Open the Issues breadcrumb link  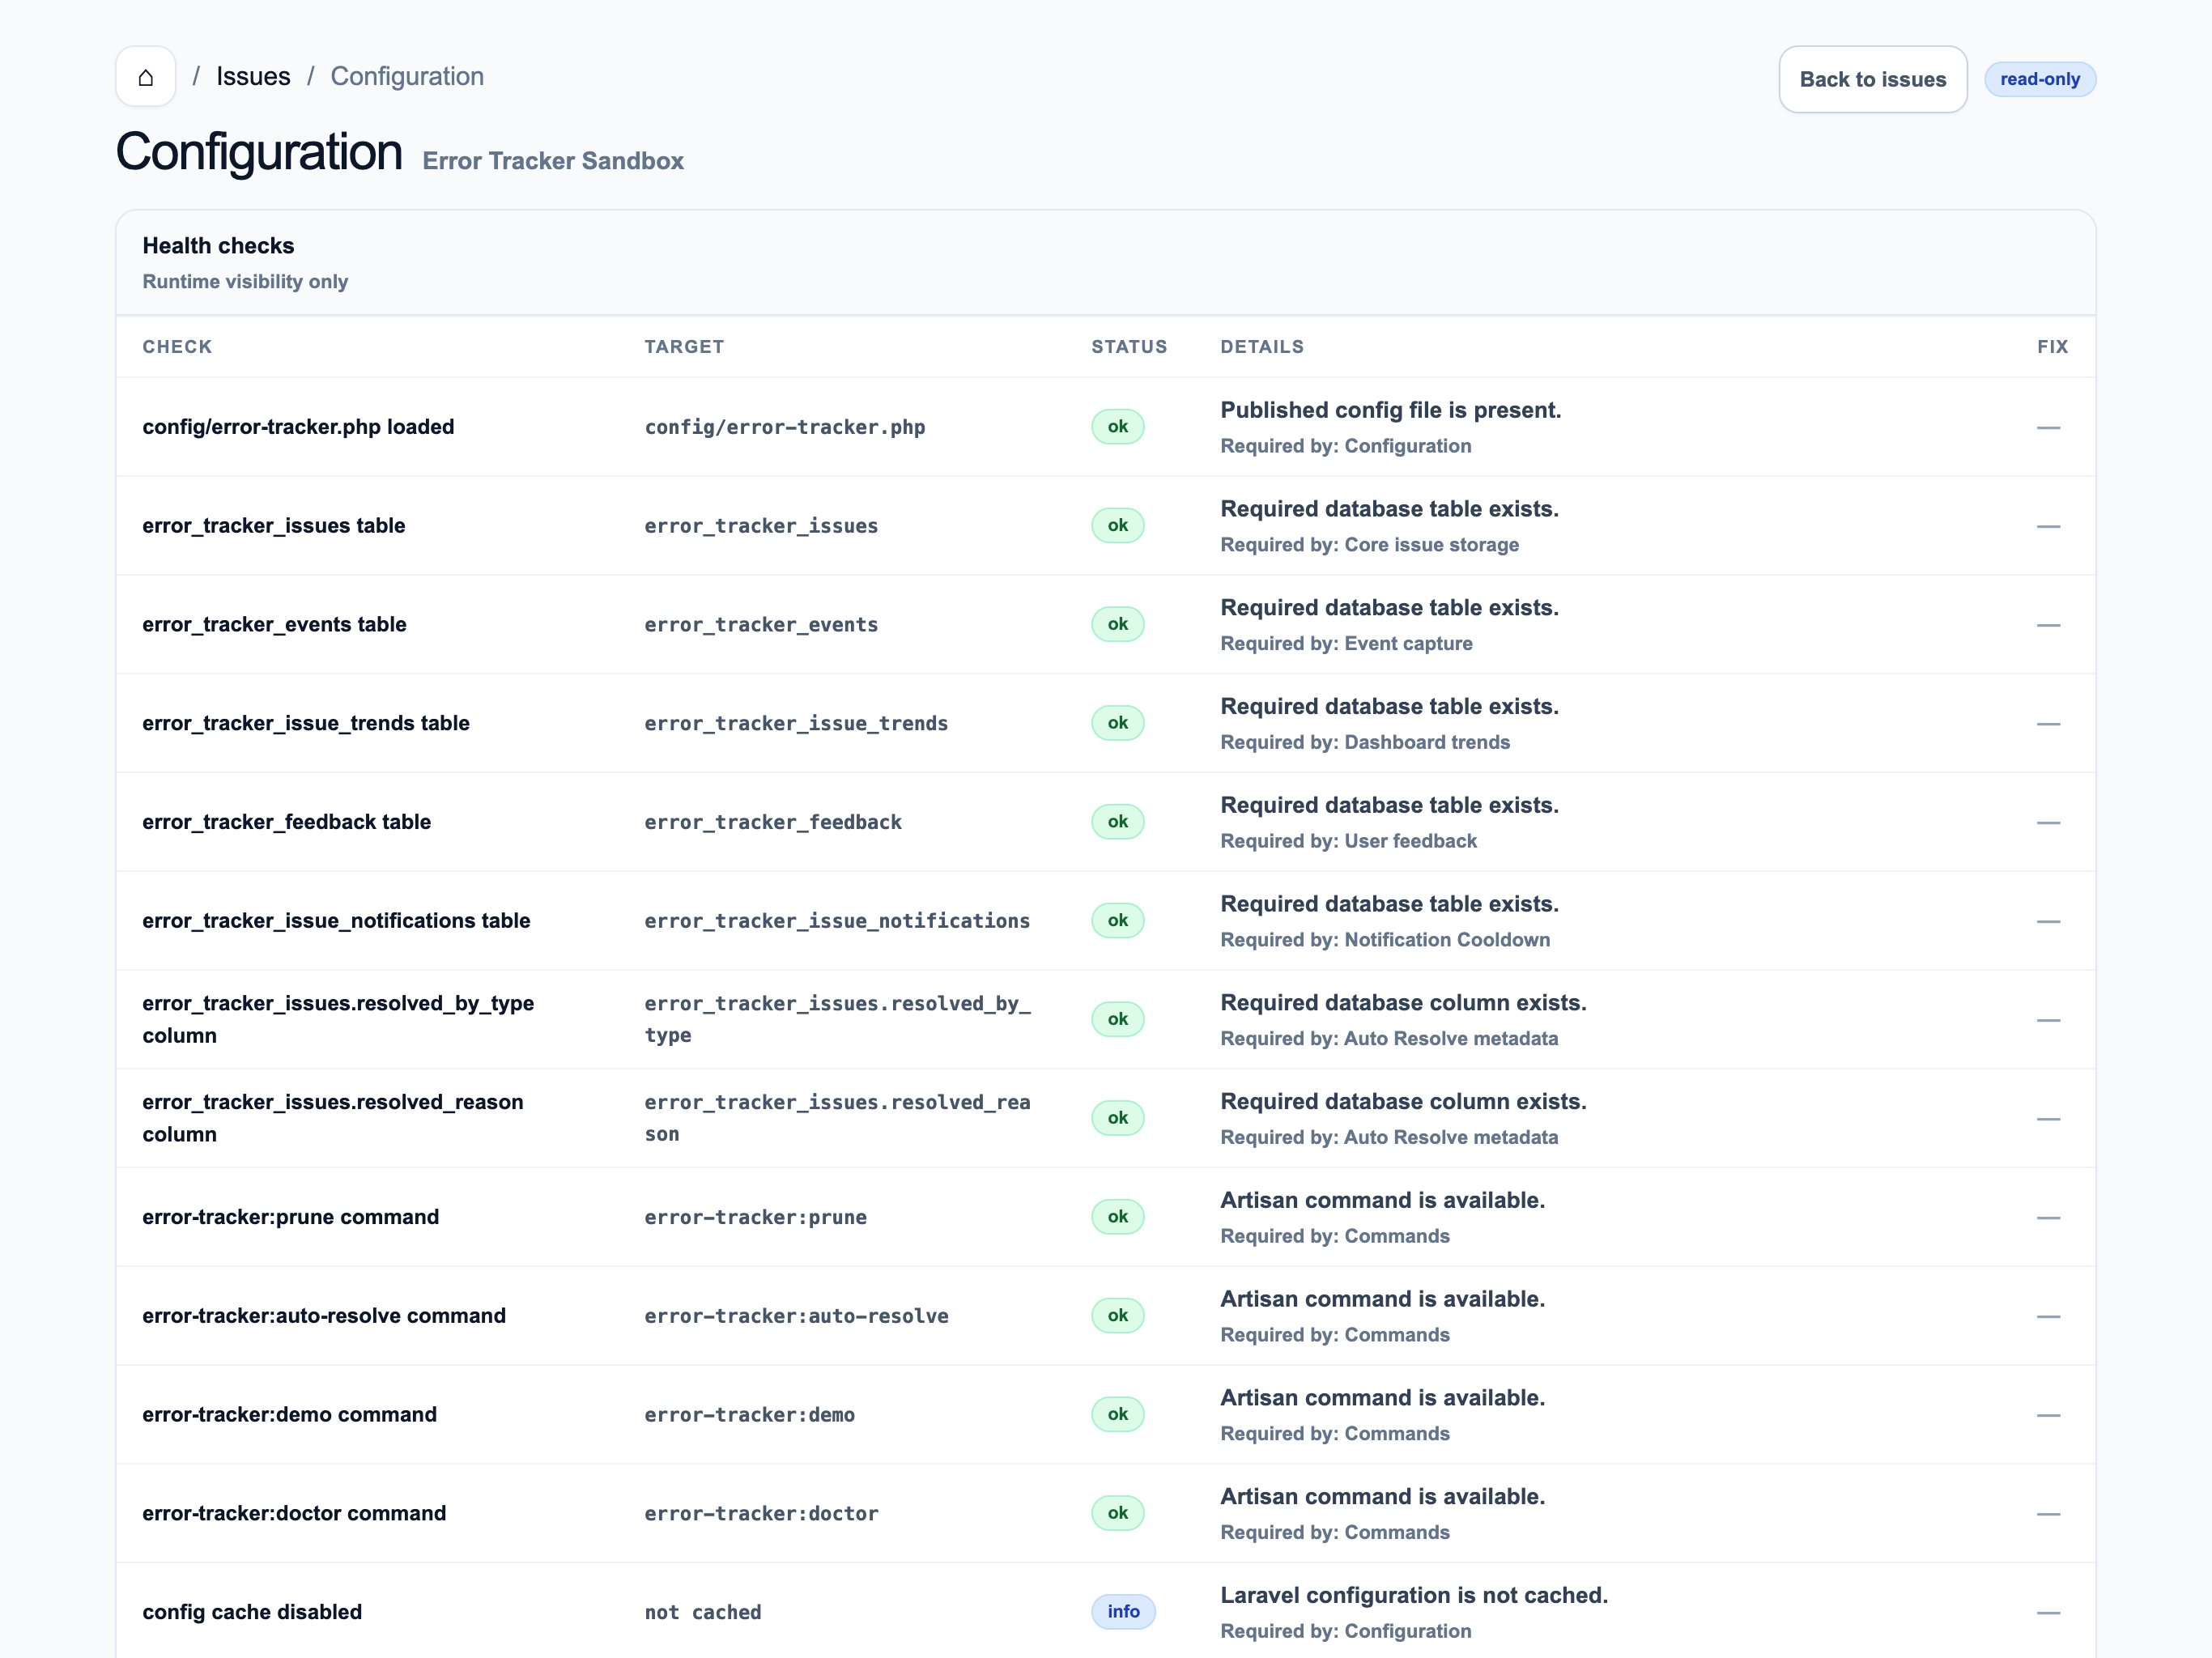[x=252, y=76]
